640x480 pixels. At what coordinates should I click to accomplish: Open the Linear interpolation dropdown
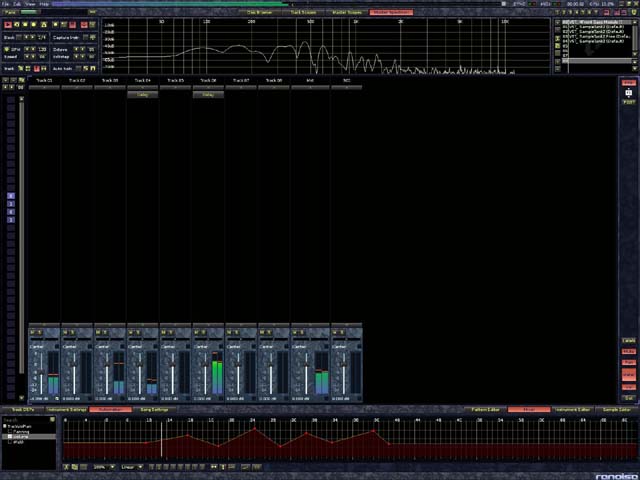(x=132, y=467)
